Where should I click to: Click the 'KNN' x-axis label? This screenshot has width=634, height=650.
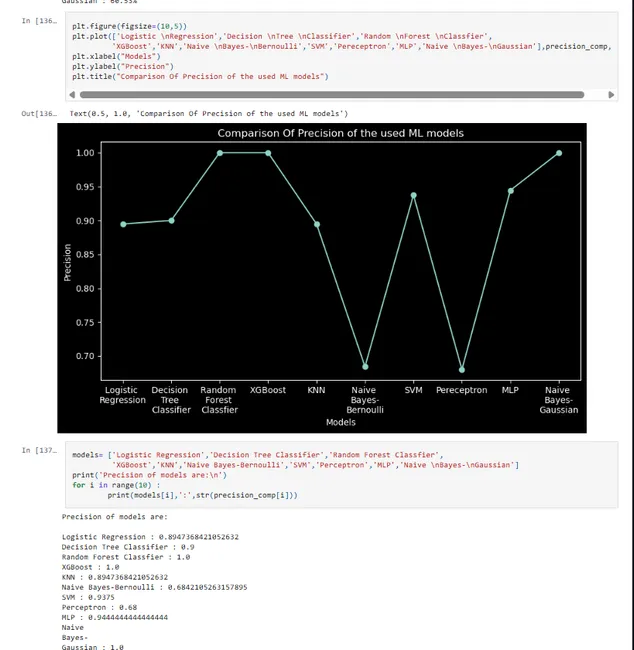pos(316,390)
